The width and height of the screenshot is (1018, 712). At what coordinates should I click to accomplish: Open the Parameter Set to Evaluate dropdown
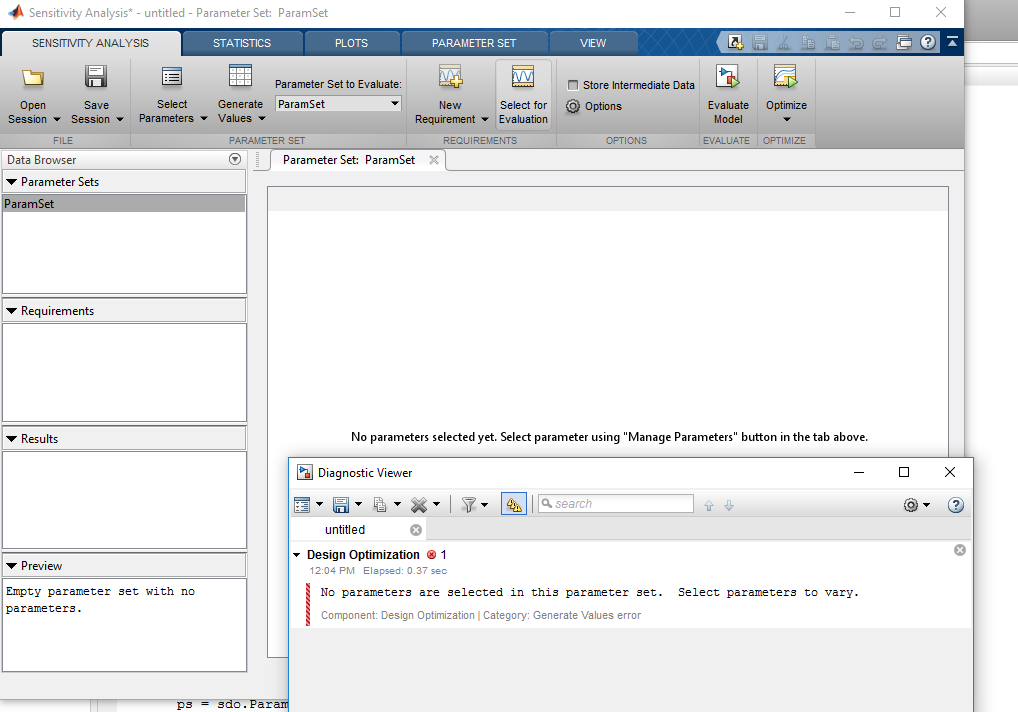click(x=338, y=104)
